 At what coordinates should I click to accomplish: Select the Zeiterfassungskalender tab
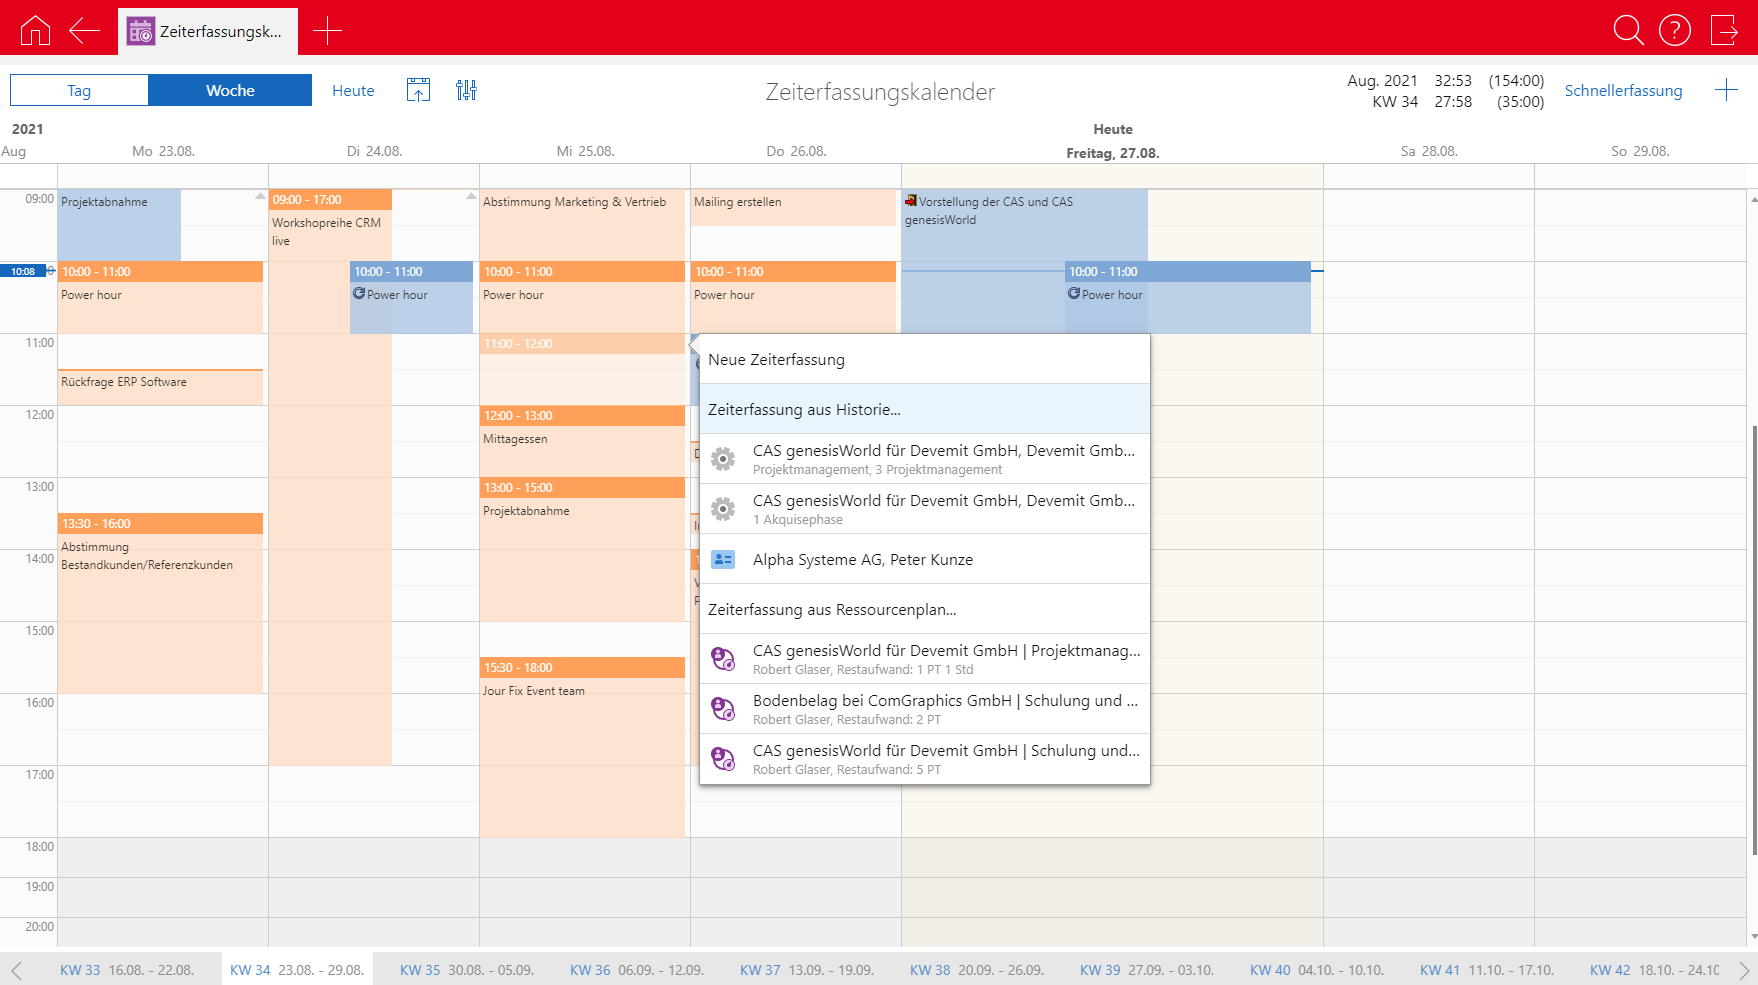(x=208, y=31)
